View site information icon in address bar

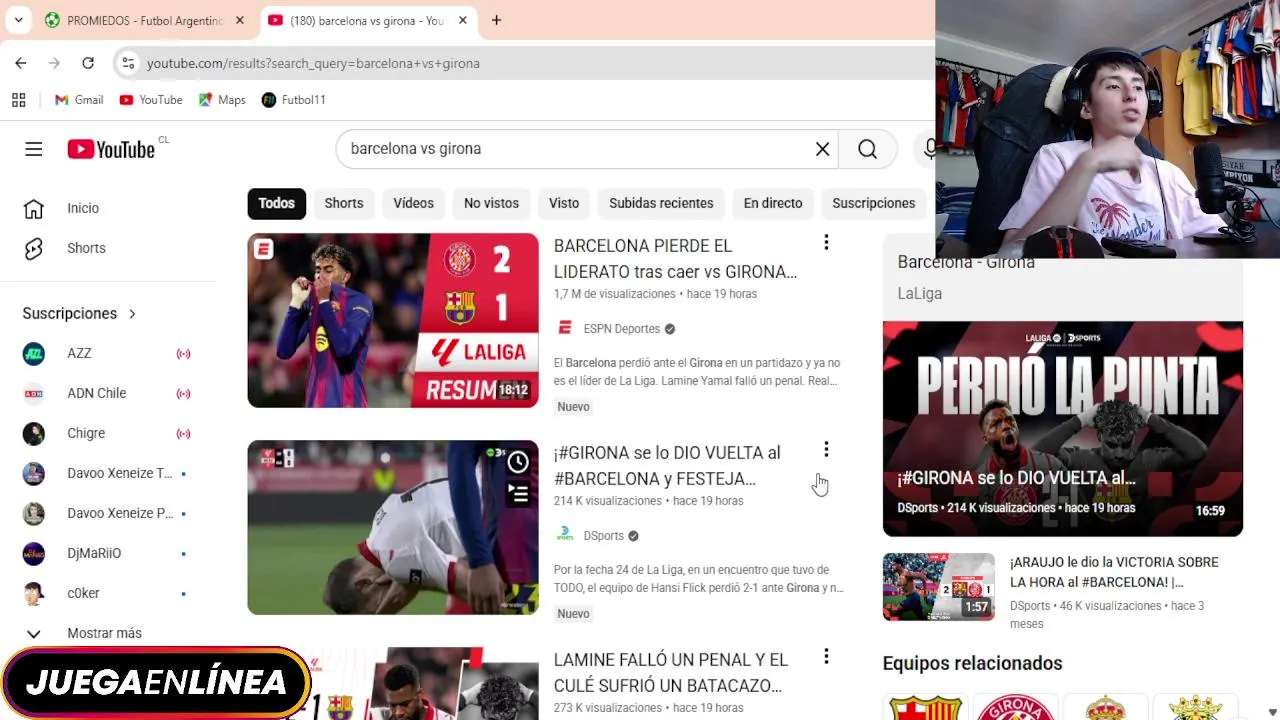click(127, 63)
